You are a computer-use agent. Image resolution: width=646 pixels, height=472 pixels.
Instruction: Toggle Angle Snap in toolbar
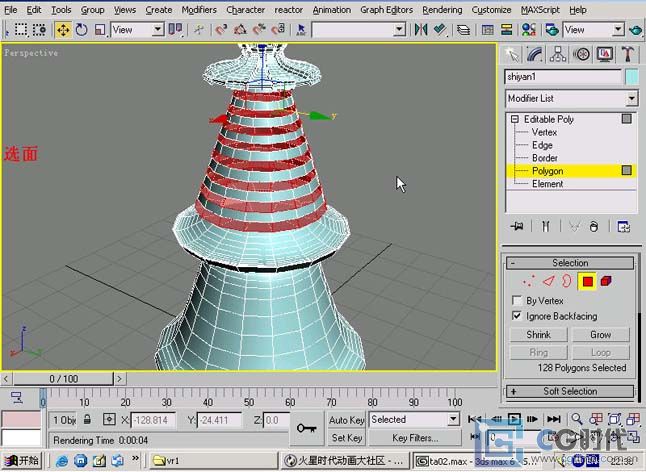pyautogui.click(x=240, y=30)
